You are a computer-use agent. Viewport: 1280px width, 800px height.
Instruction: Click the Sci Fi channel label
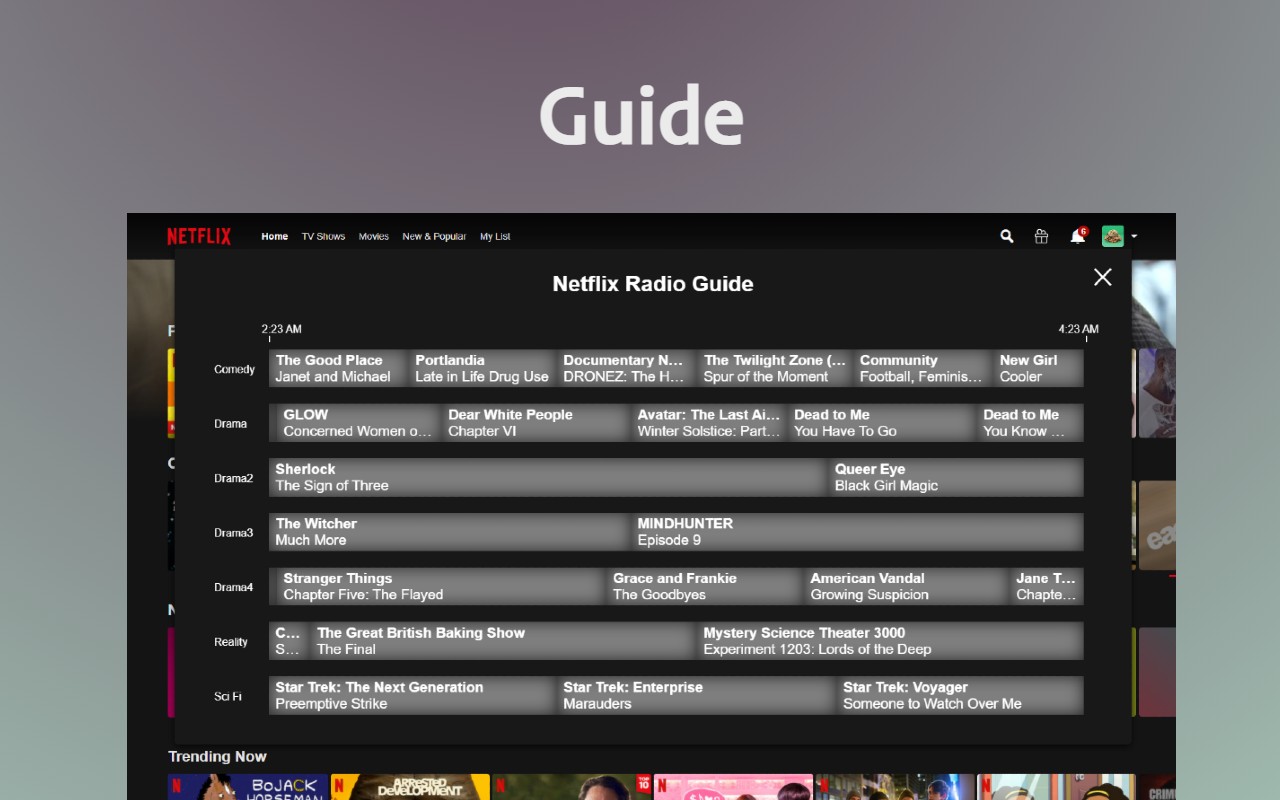pos(228,696)
